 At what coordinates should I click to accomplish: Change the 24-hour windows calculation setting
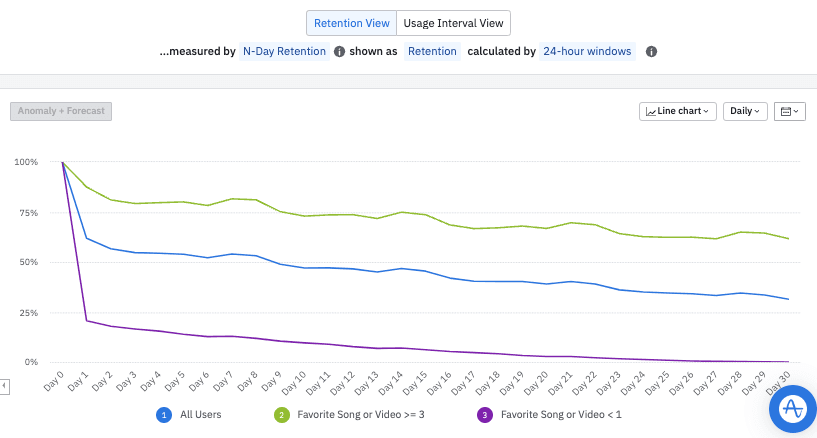pos(586,52)
